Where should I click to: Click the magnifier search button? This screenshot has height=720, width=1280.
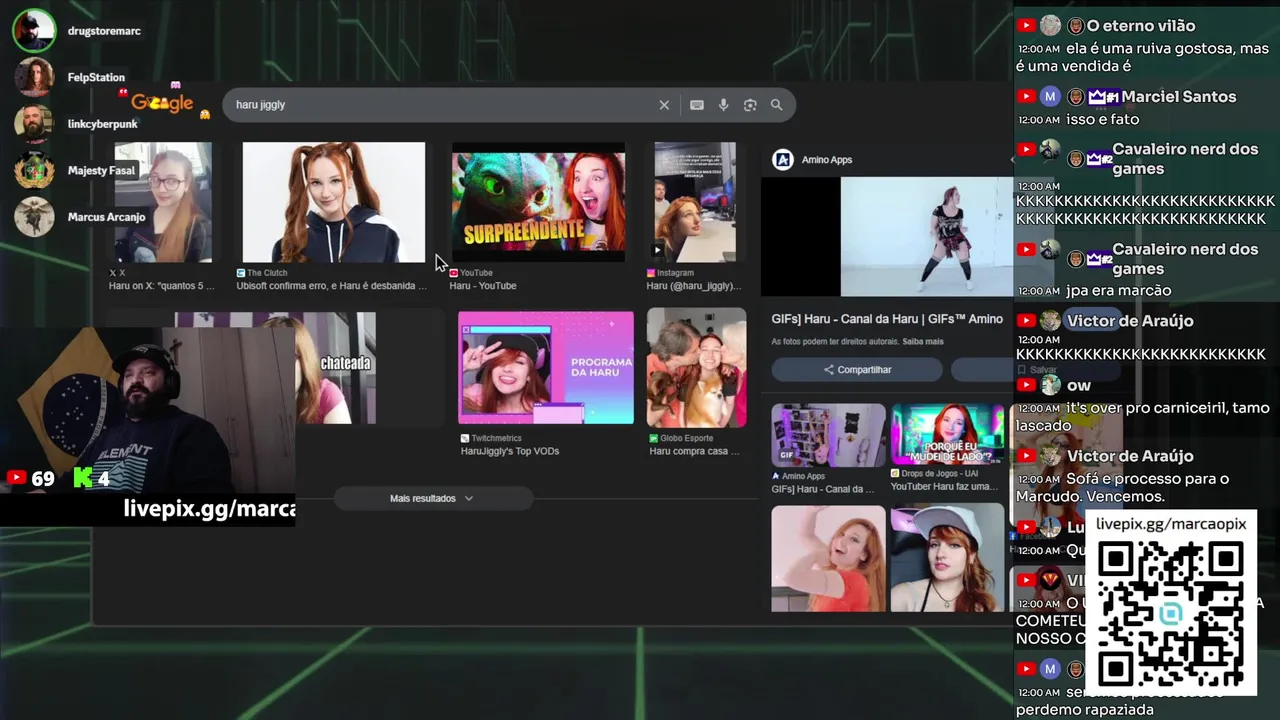776,105
